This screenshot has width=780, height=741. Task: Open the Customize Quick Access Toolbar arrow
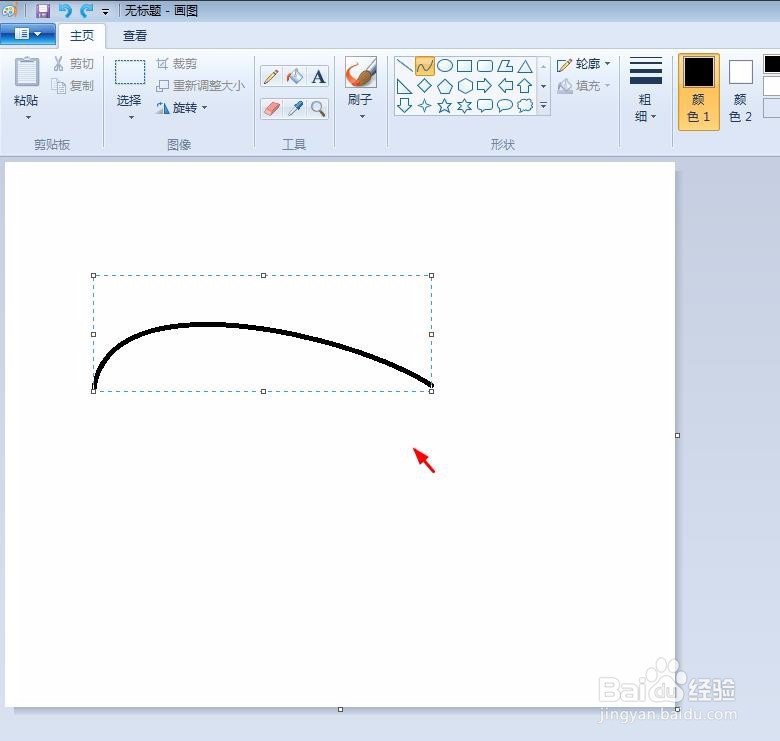click(105, 11)
